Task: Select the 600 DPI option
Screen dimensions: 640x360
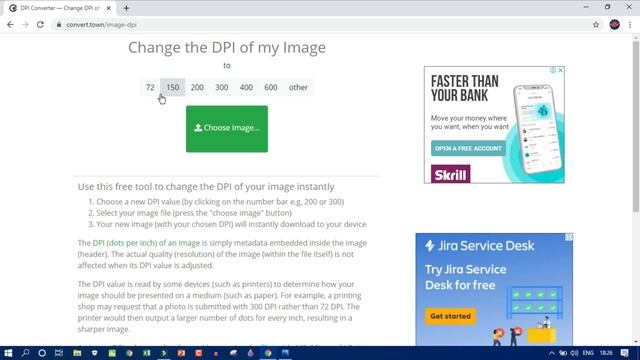Action: coord(271,87)
